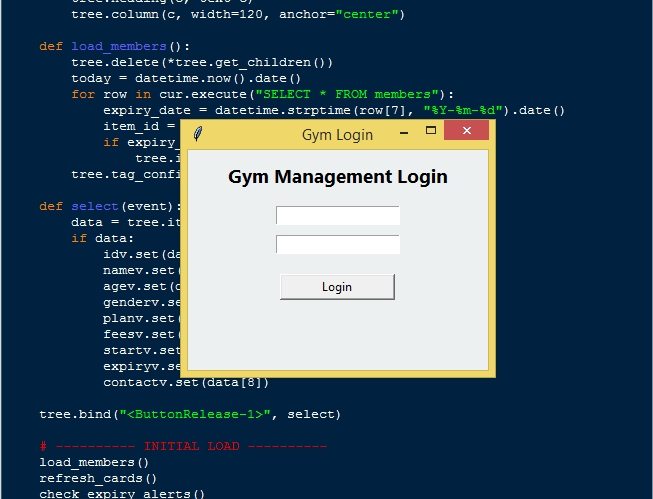Click the today = datetime.now().date() line
The image size is (653, 499).
(x=186, y=78)
